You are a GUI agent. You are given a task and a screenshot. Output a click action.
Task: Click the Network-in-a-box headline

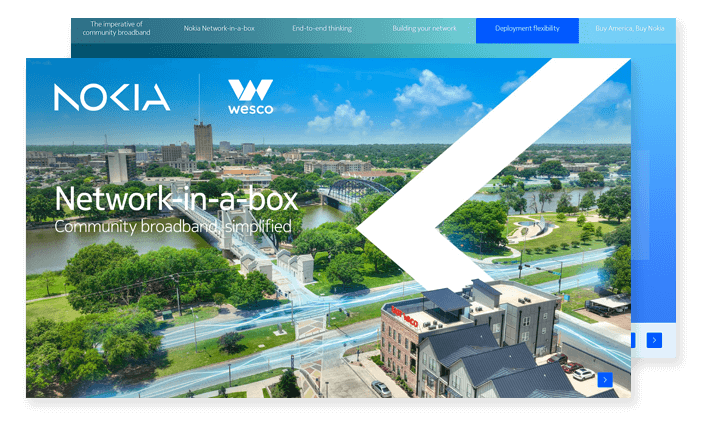point(176,198)
